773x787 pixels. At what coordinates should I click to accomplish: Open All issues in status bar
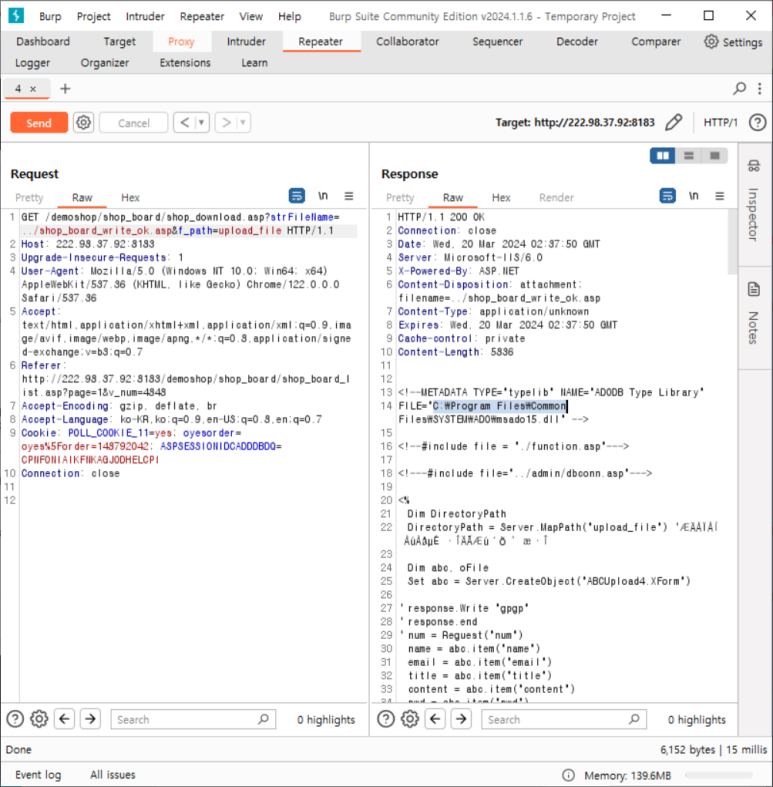[x=113, y=774]
